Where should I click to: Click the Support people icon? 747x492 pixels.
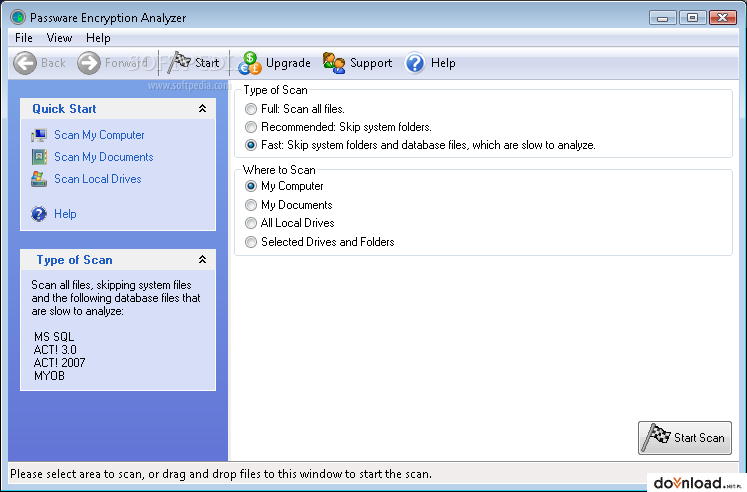[334, 63]
